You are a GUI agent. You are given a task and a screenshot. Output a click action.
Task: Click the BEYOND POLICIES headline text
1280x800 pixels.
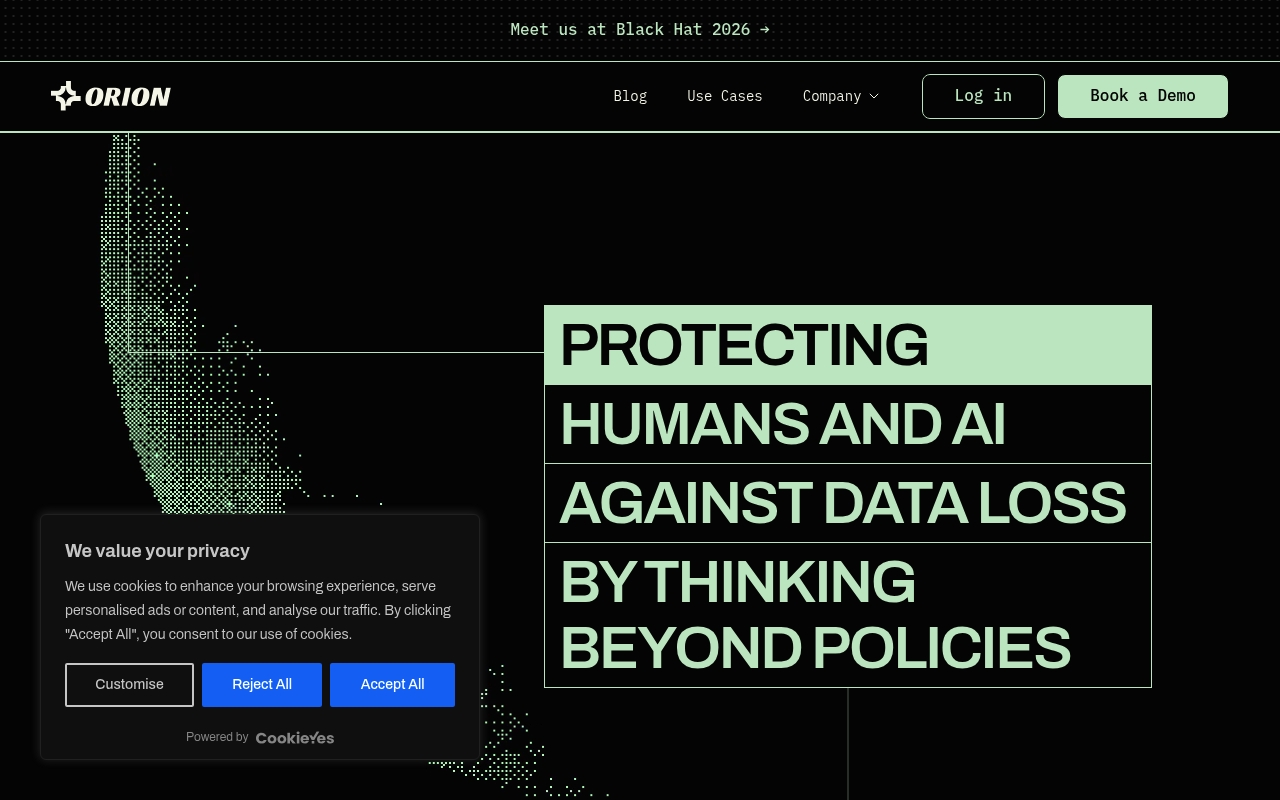tap(815, 648)
